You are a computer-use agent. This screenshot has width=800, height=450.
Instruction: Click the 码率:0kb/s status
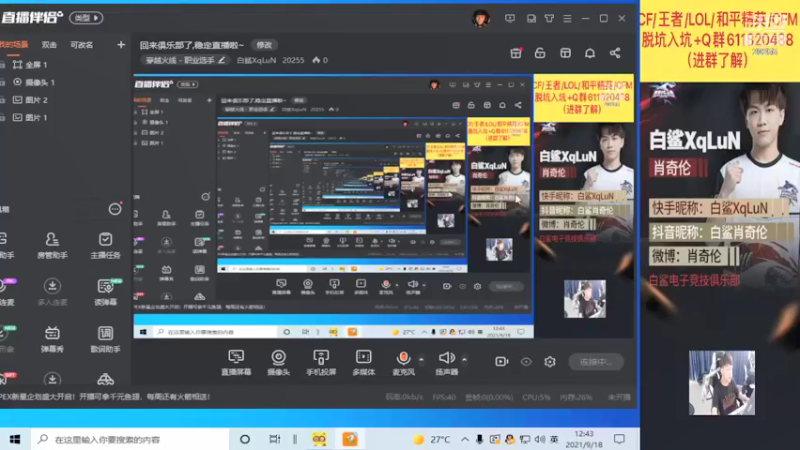pos(404,396)
